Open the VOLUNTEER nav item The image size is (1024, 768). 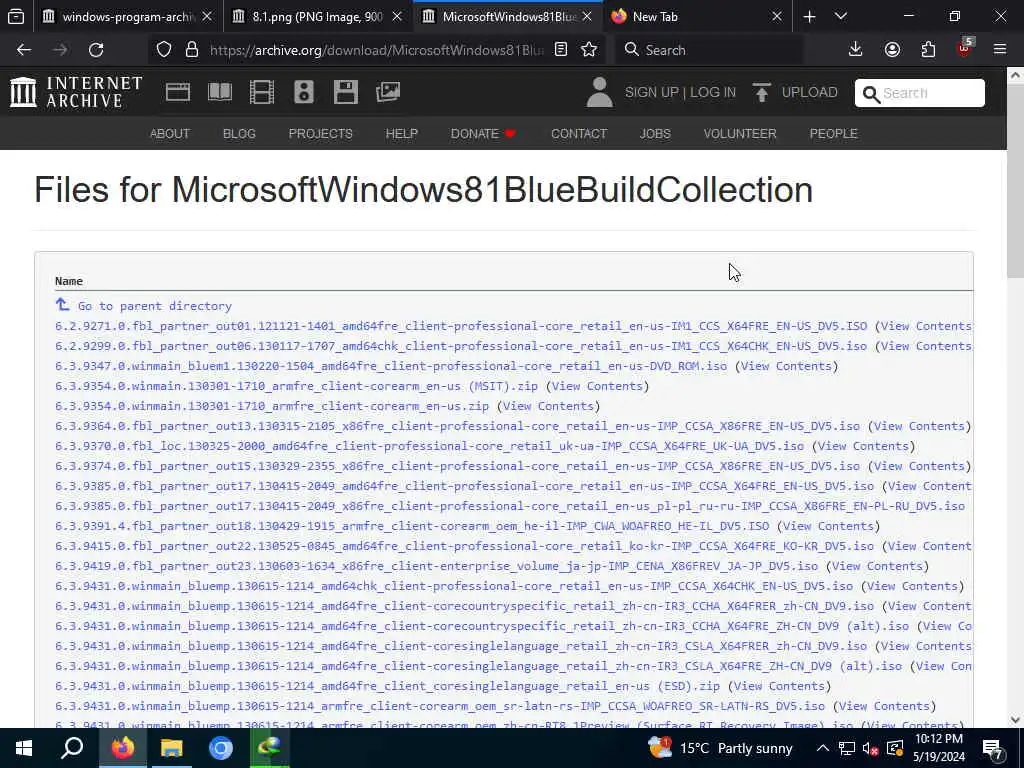click(740, 134)
